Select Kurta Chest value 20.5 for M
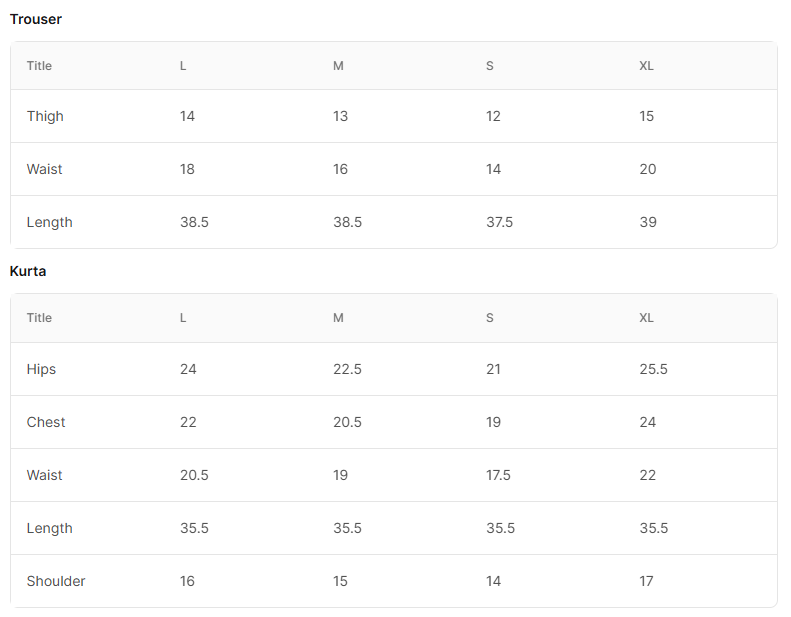Screen dimensions: 791x617 (x=347, y=422)
